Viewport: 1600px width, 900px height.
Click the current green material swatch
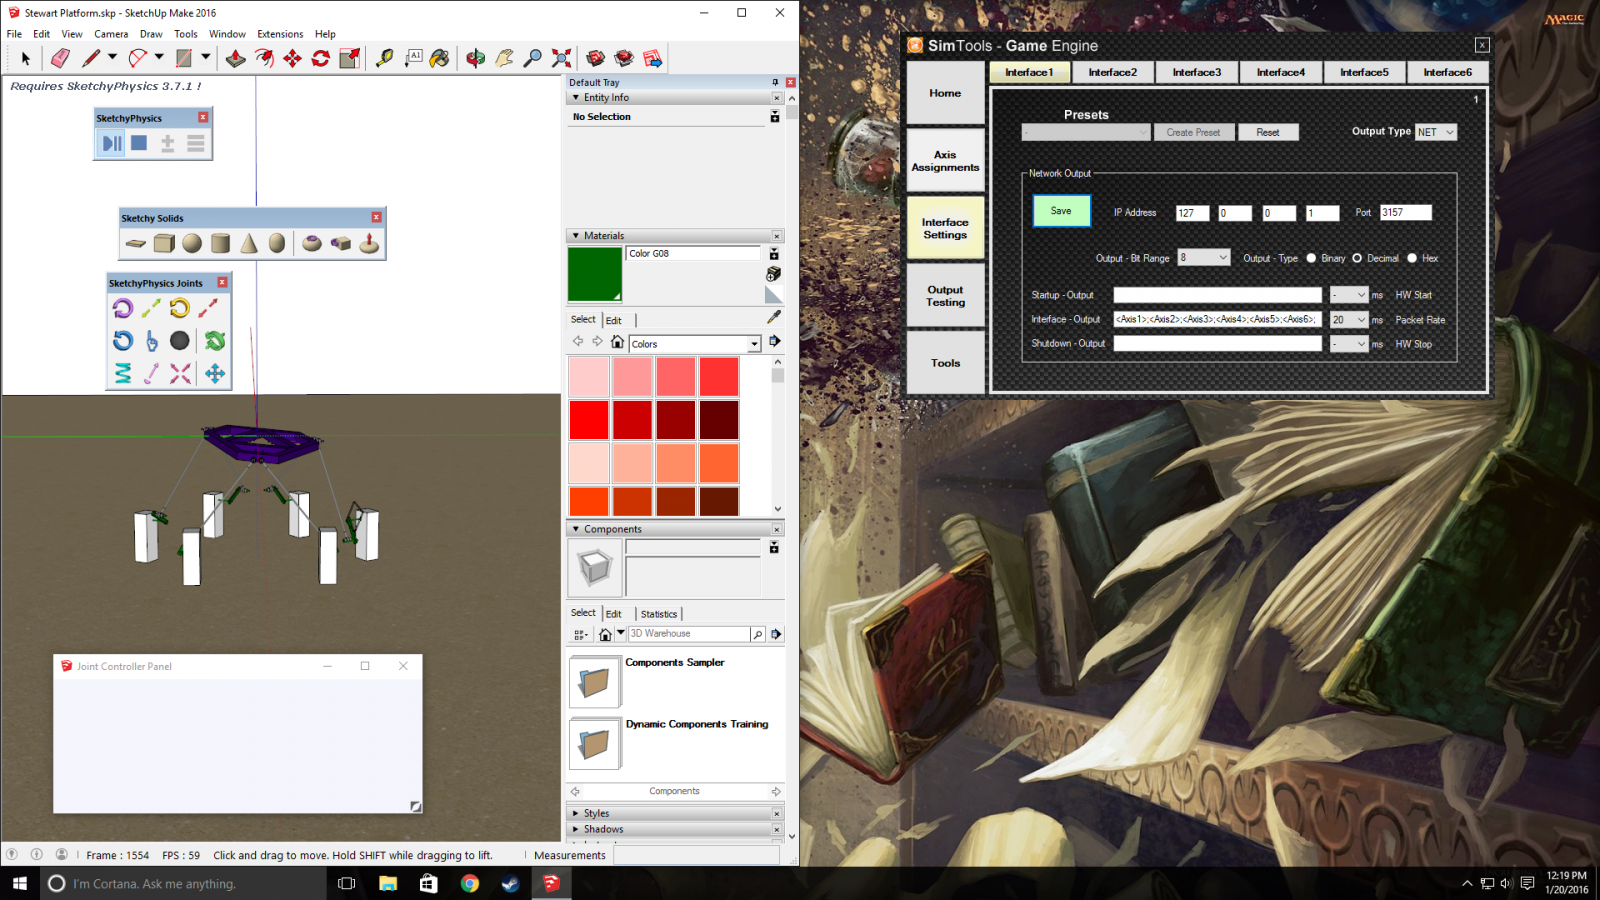pyautogui.click(x=595, y=274)
